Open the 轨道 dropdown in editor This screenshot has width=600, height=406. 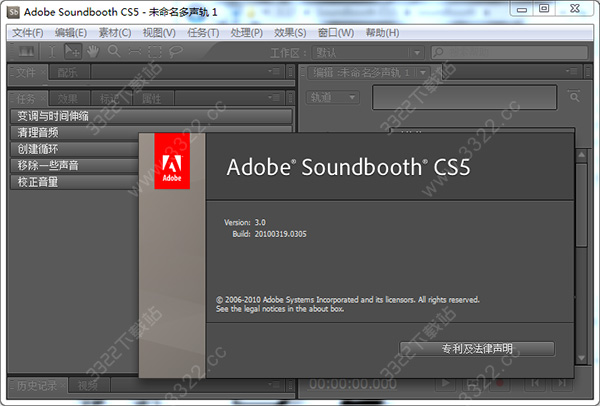coord(332,97)
